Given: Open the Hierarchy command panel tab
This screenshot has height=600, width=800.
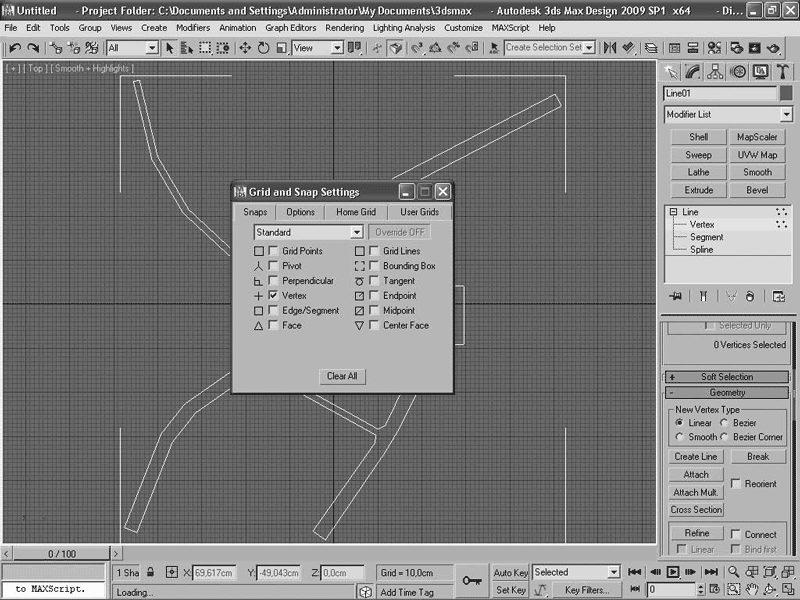Looking at the screenshot, I should [x=715, y=71].
